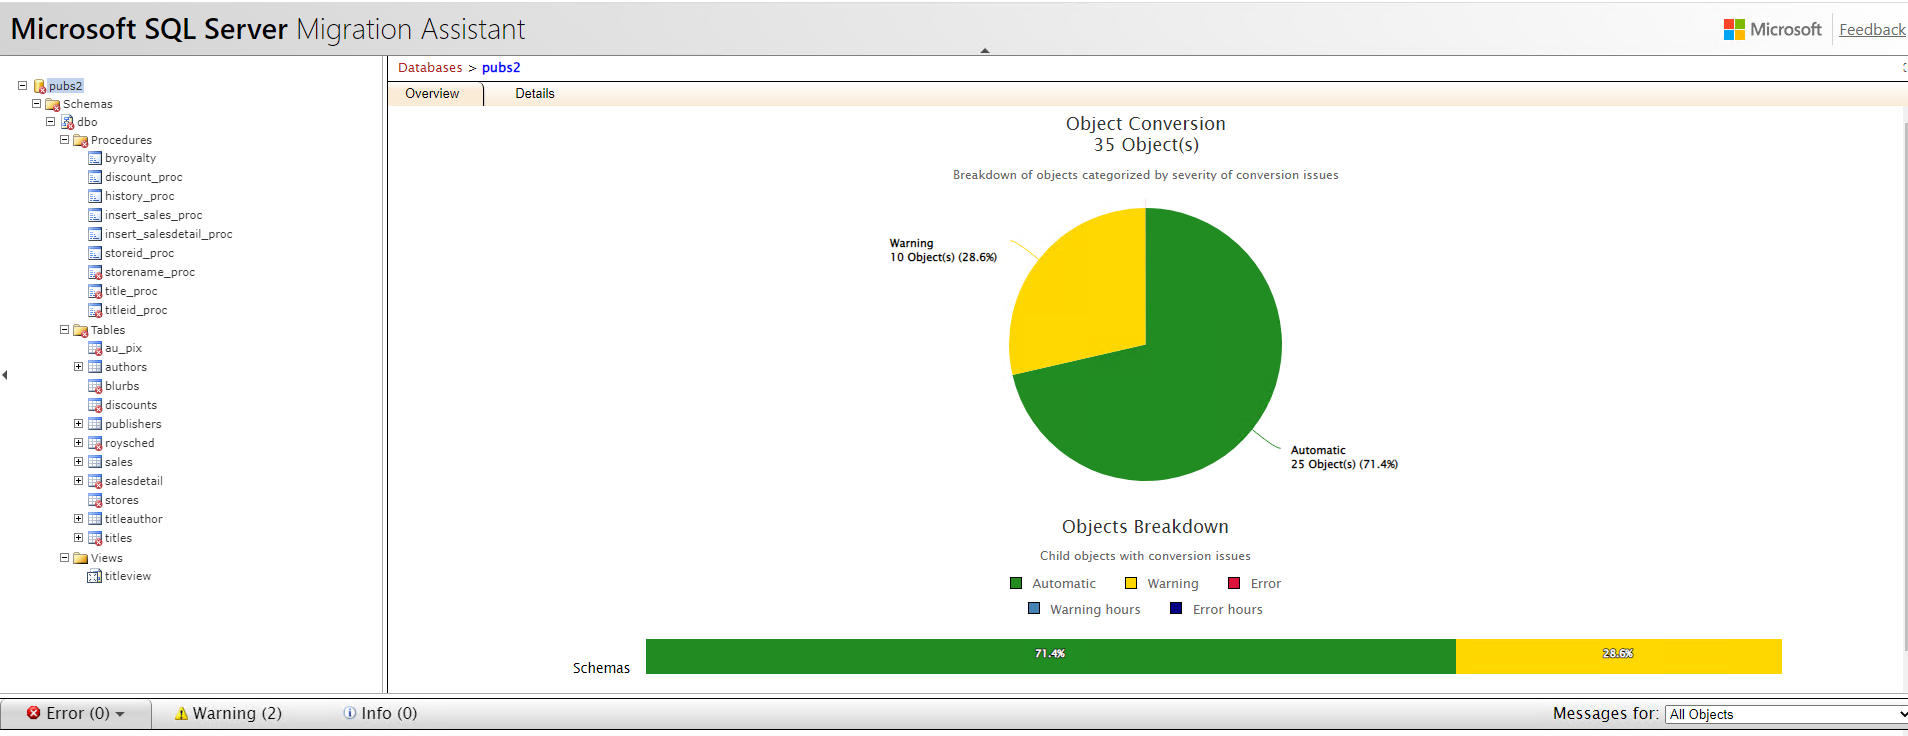Select the au_pix table icon
Screen dimensions: 1908x736
point(95,348)
